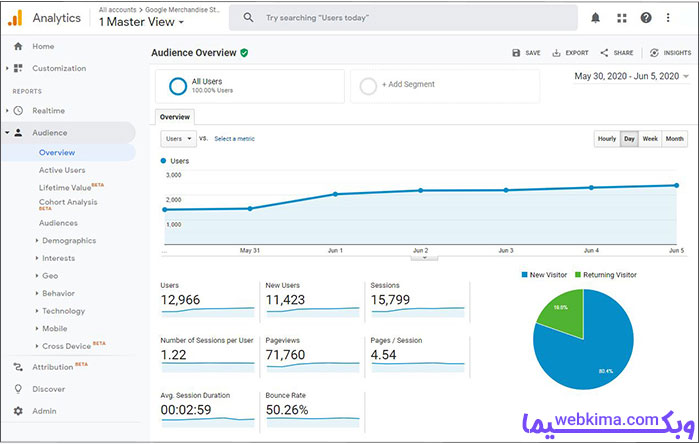700x444 pixels.
Task: Select the Month granularity button
Action: [675, 139]
